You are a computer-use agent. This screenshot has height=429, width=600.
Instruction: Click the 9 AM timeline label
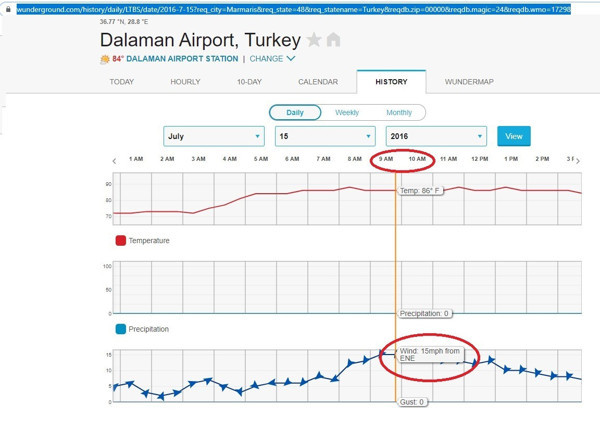386,159
